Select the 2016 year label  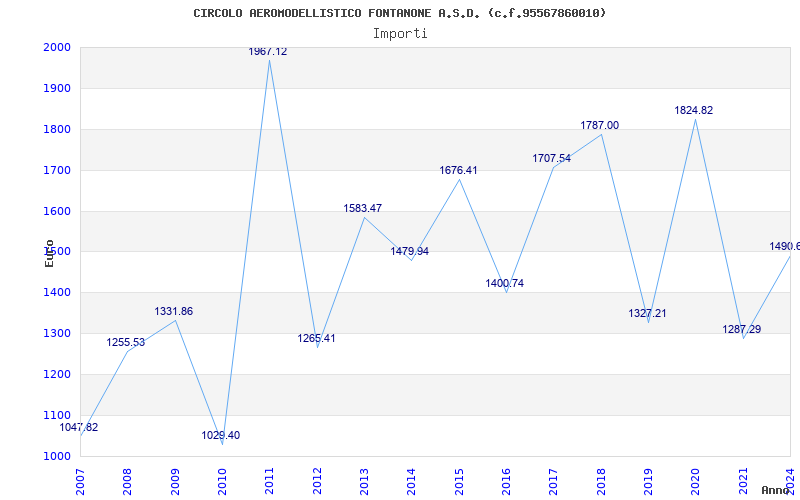[507, 481]
